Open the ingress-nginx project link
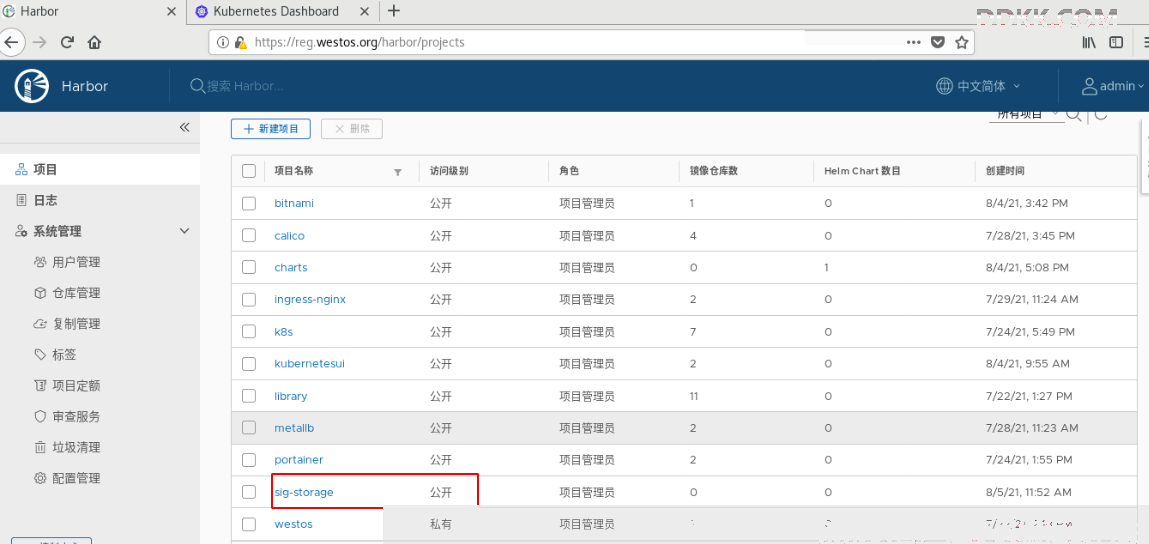Image resolution: width=1149 pixels, height=544 pixels. (x=310, y=299)
